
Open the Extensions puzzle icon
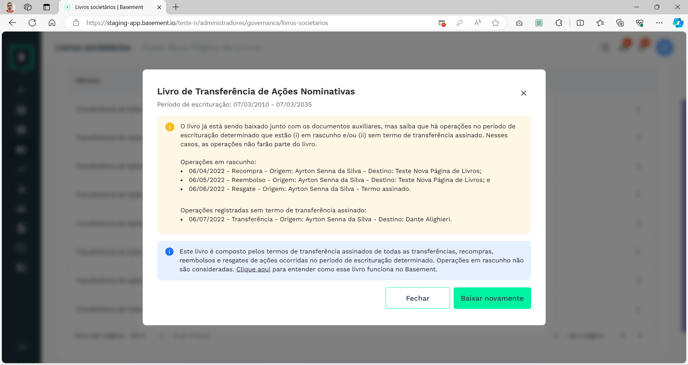click(x=559, y=23)
